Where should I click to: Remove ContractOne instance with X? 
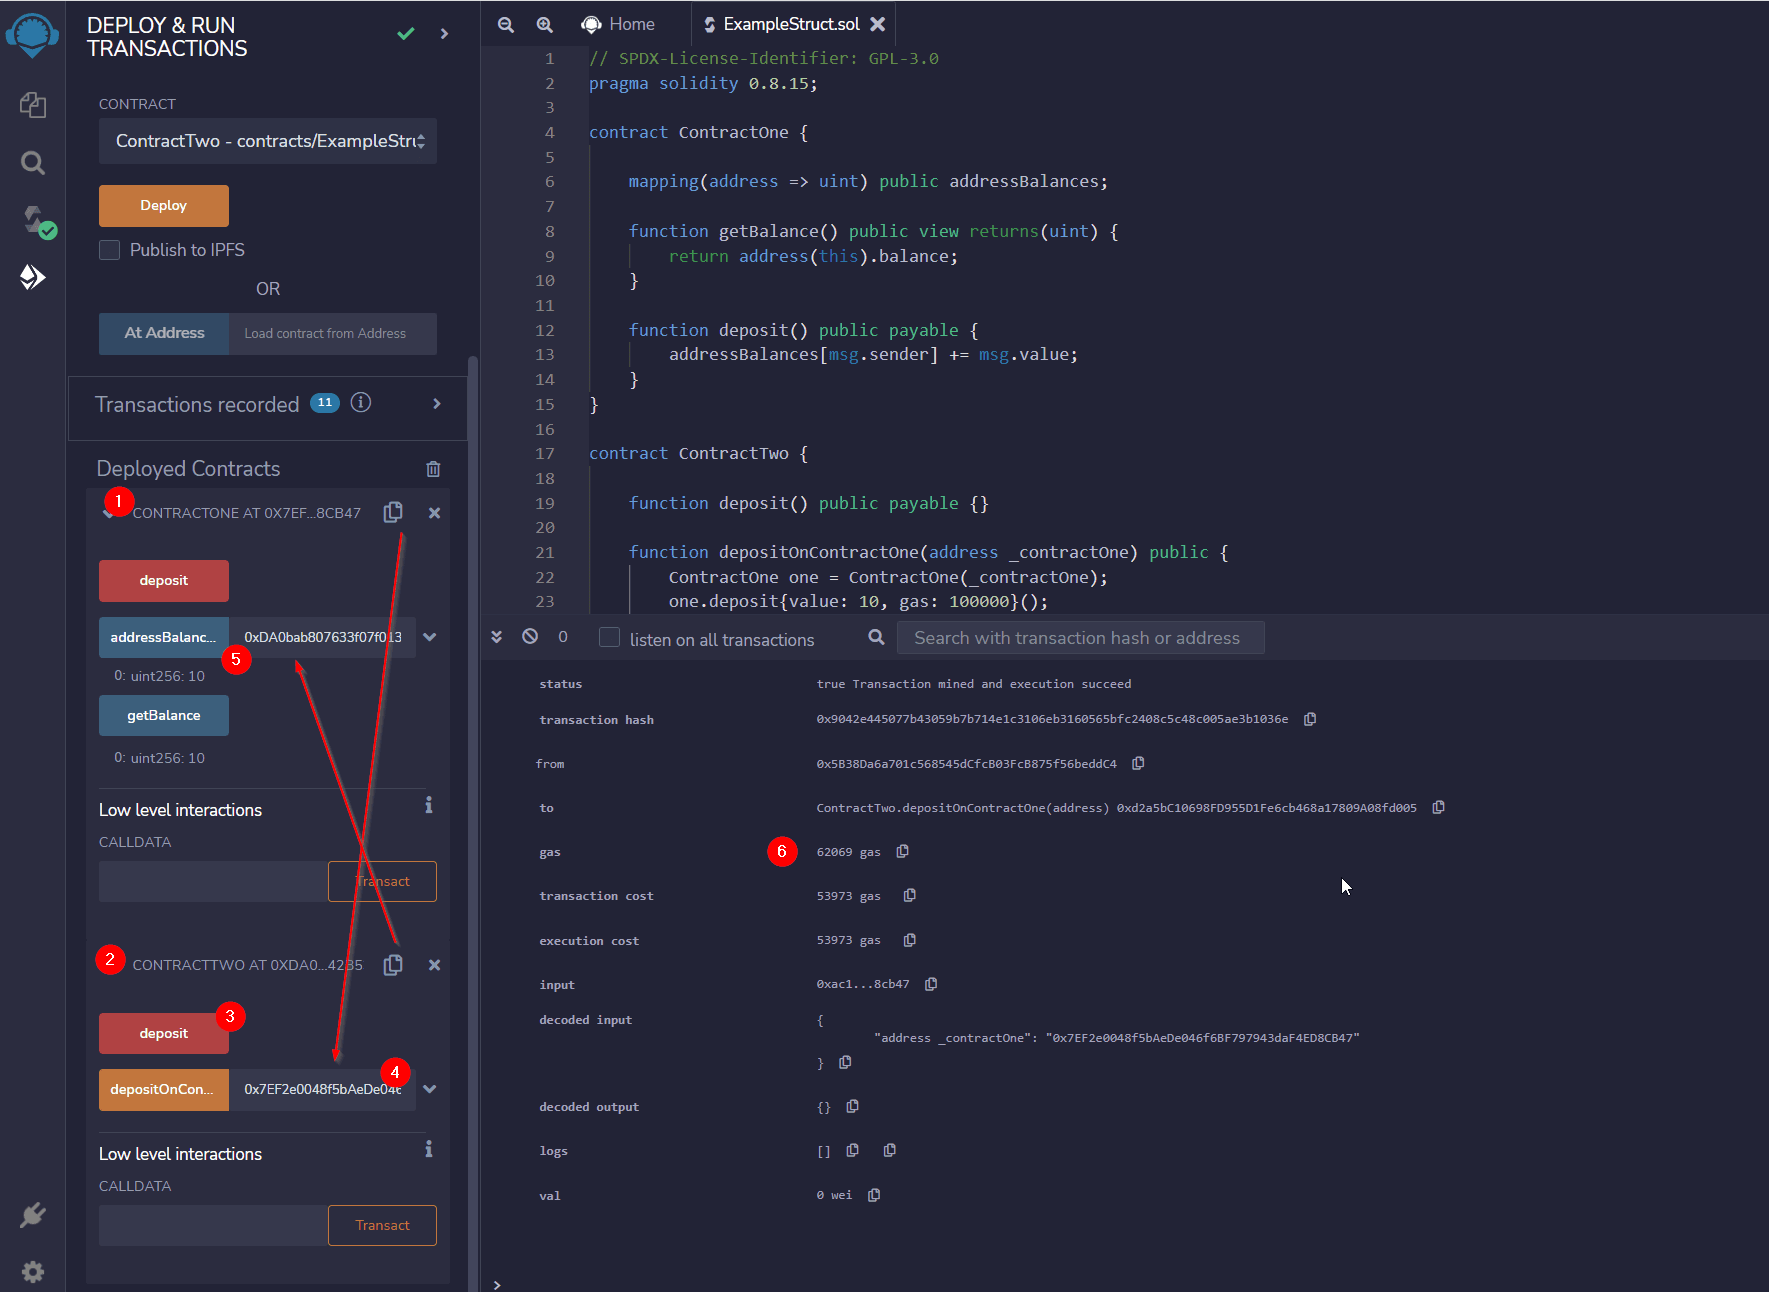[x=434, y=513]
